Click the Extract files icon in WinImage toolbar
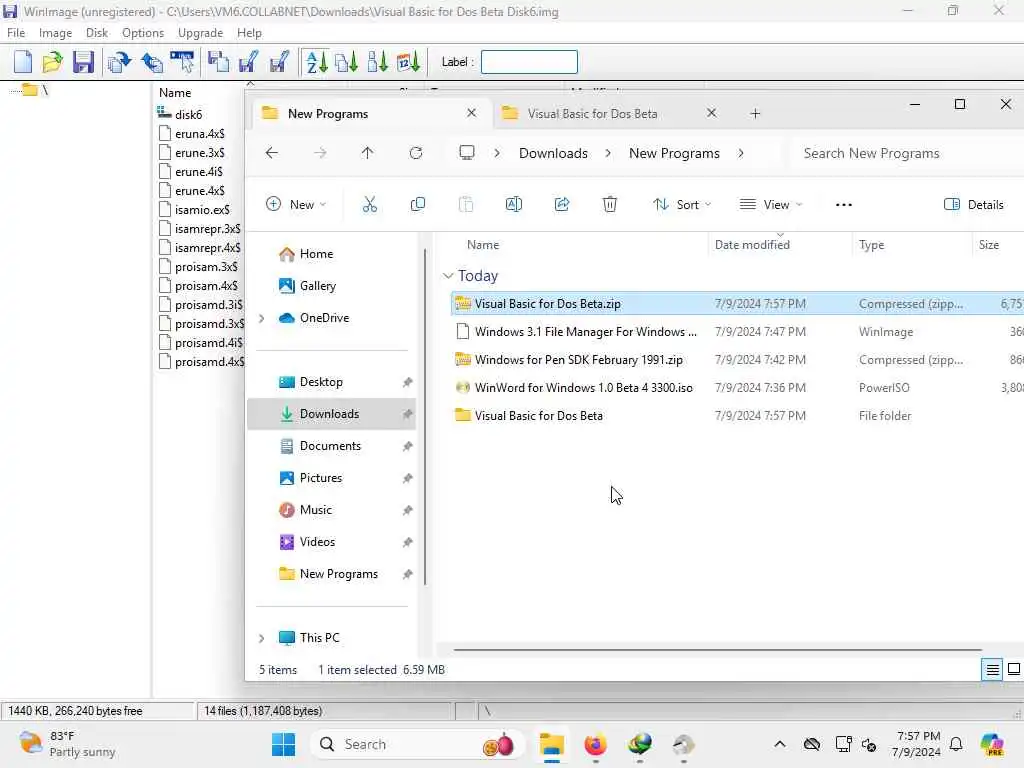Image resolution: width=1024 pixels, height=768 pixels. pos(120,62)
